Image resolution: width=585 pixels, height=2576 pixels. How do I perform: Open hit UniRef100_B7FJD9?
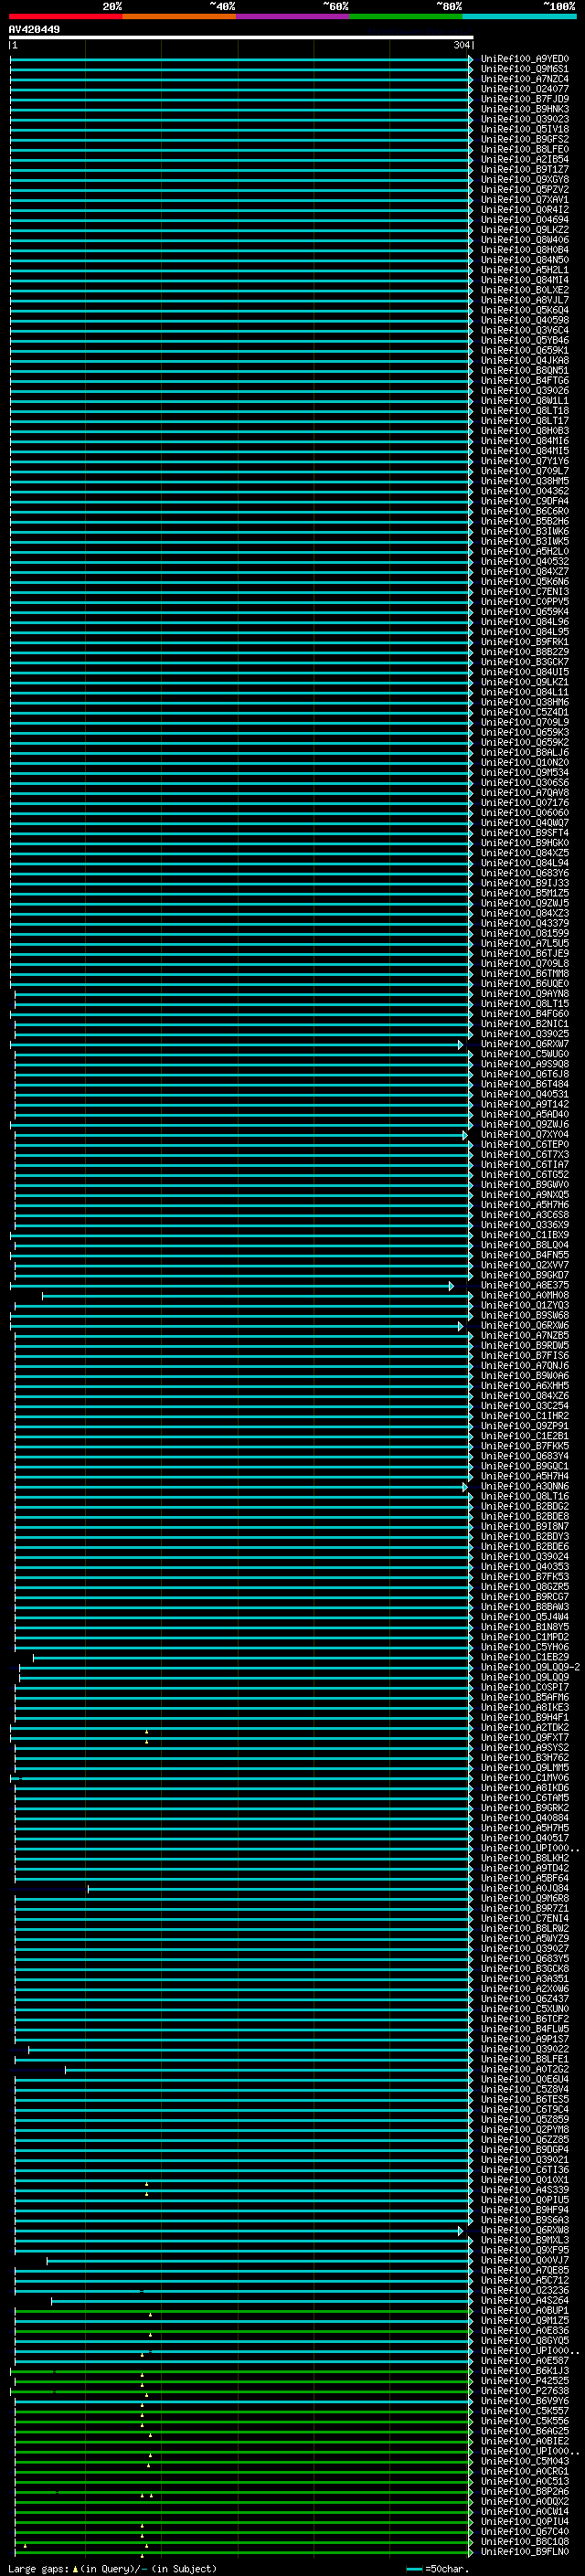tap(524, 99)
